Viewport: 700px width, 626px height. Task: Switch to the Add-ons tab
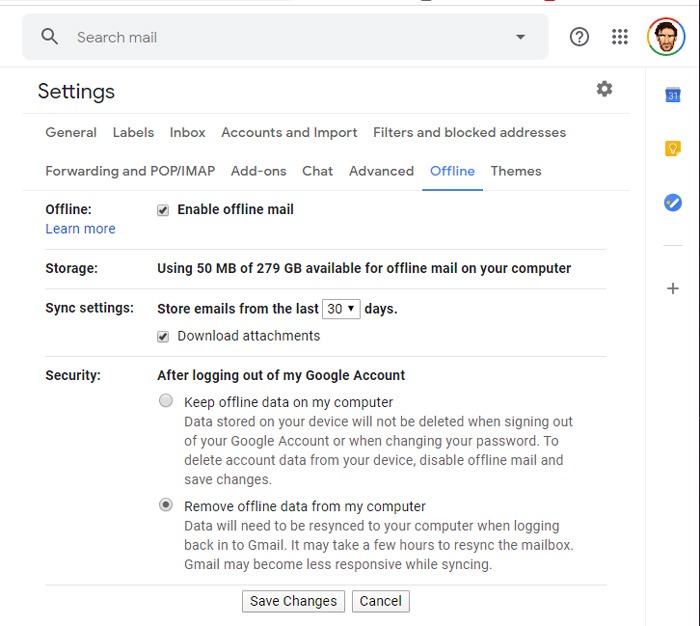[258, 171]
